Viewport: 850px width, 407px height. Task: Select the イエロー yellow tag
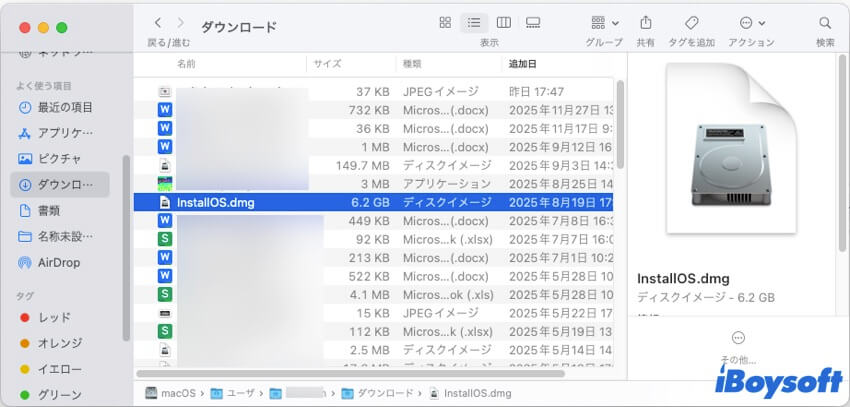coord(51,370)
